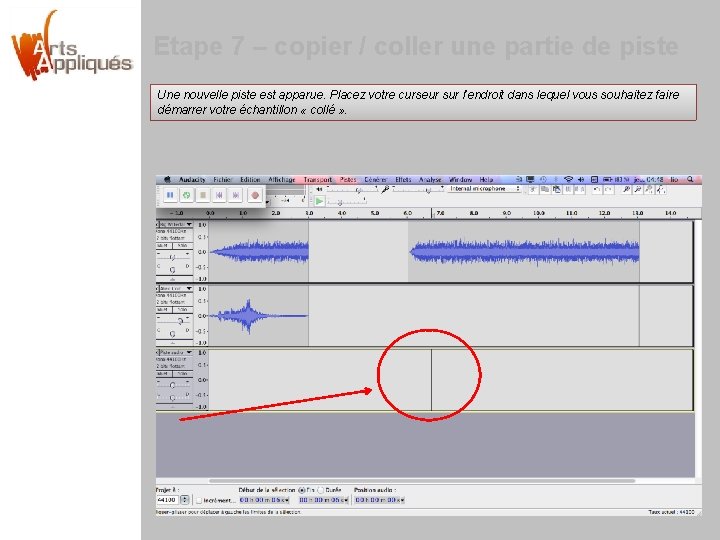Click the Pause transport button
Screen dimensions: 720x540
(x=170, y=195)
